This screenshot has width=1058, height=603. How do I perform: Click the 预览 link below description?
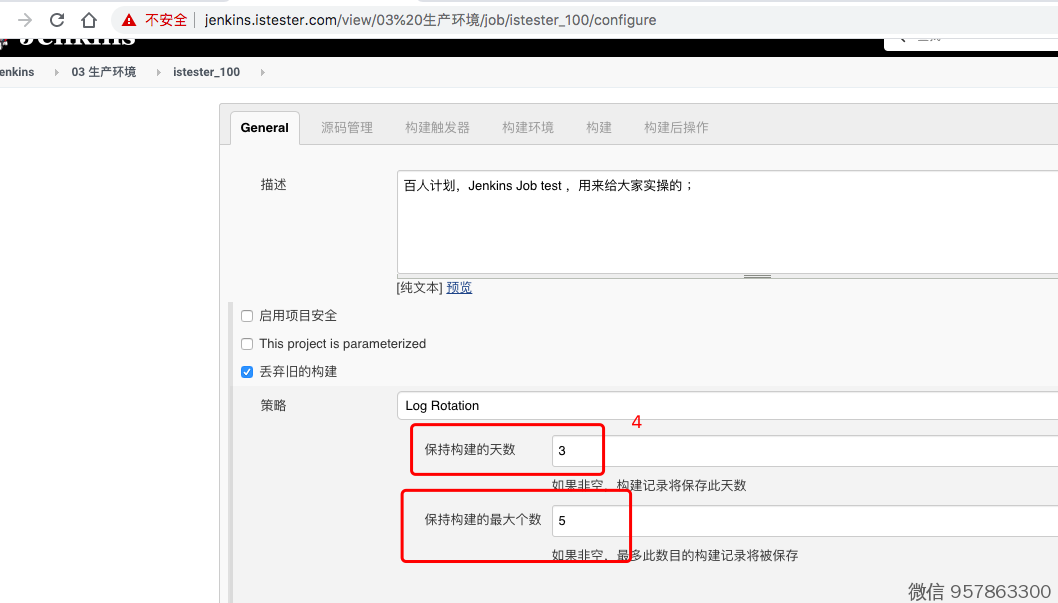(x=459, y=288)
